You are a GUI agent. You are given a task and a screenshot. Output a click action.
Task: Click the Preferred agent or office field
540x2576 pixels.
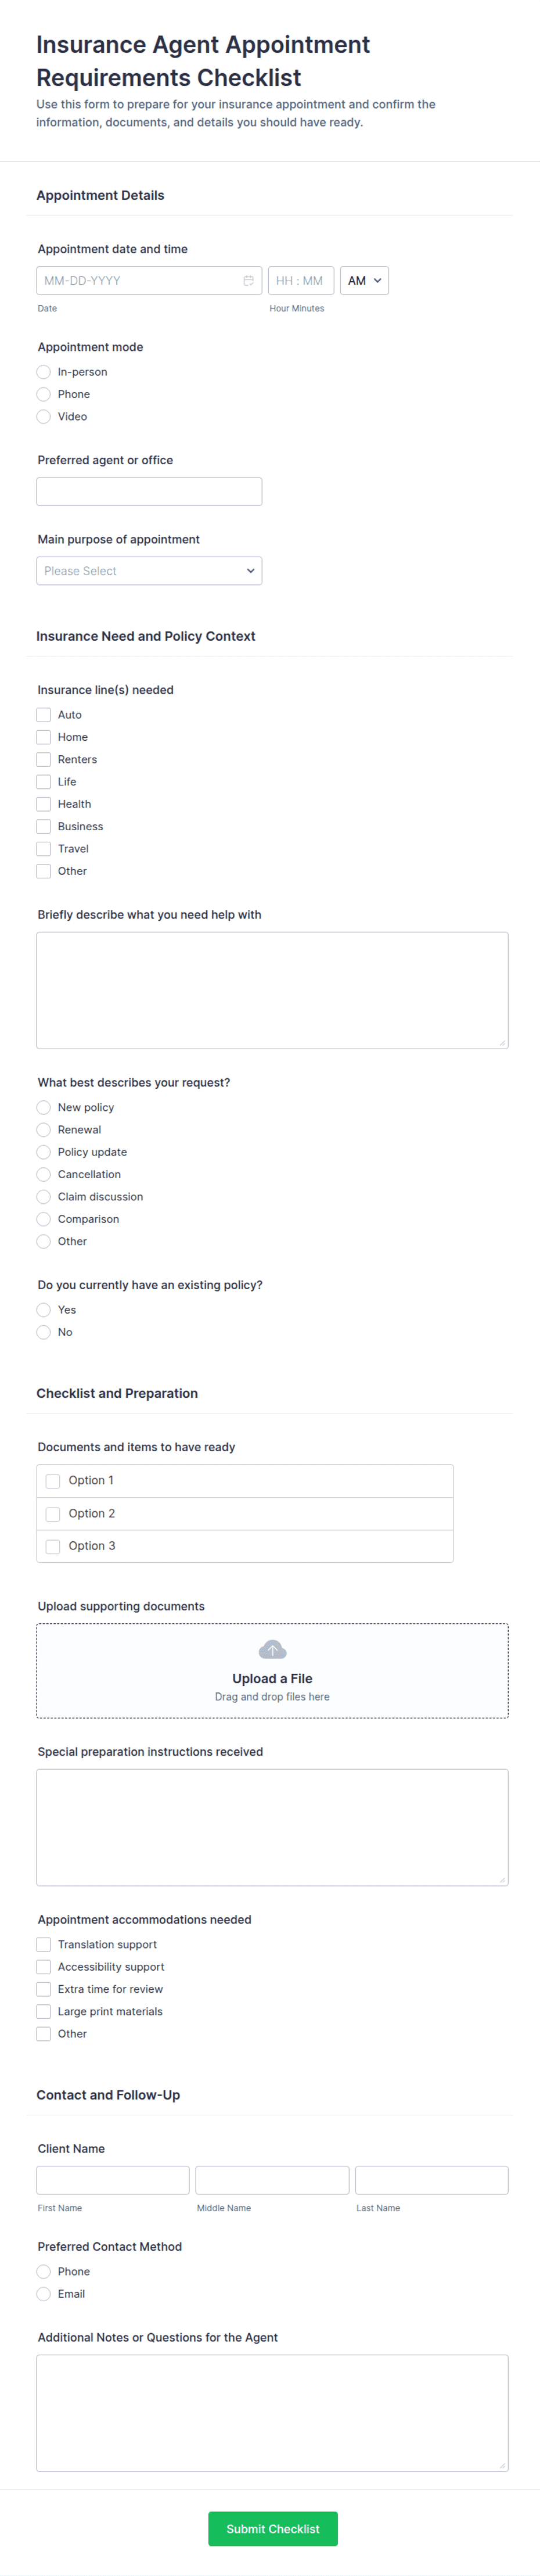[149, 492]
